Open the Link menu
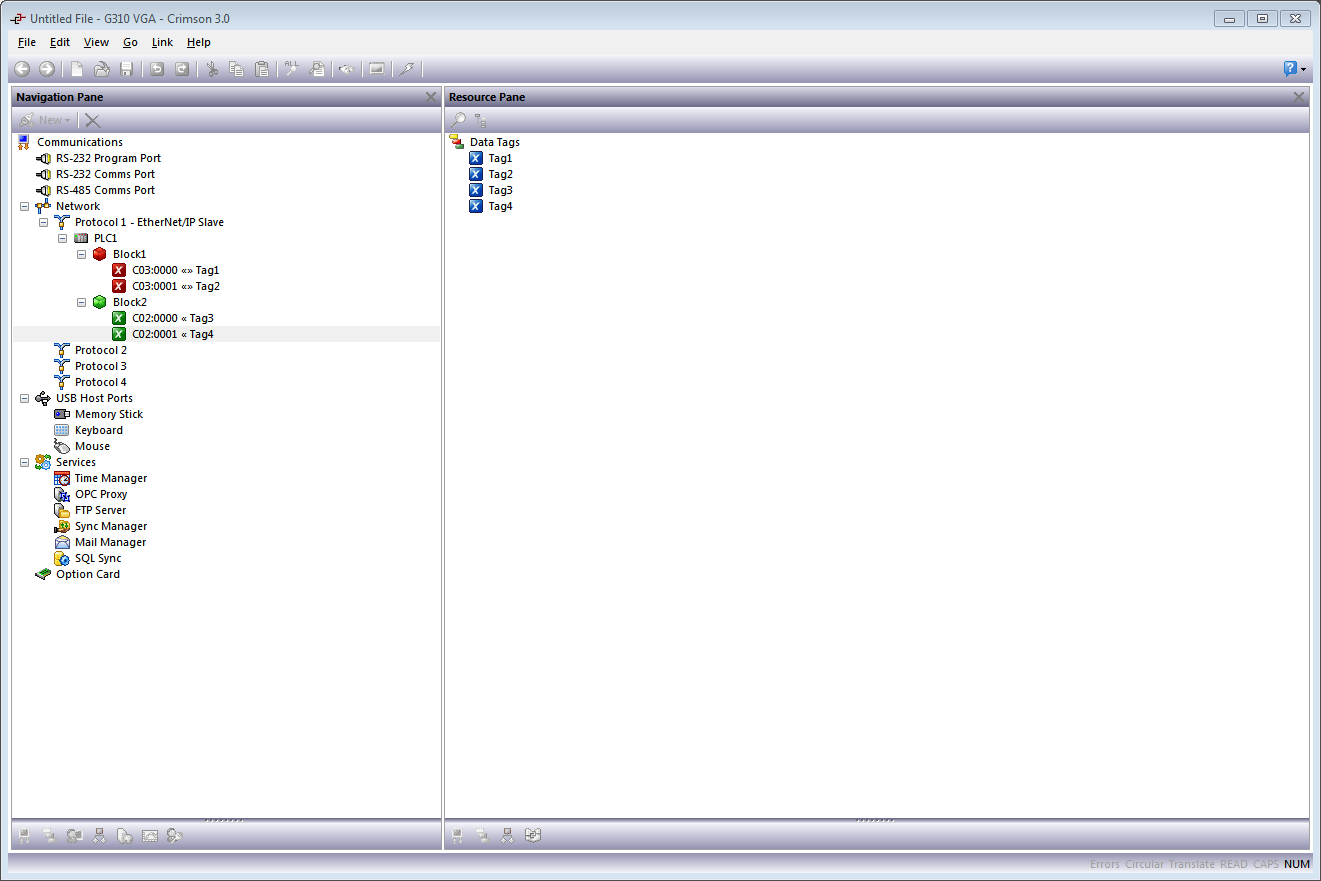Screen dimensions: 1321x881 [162, 42]
